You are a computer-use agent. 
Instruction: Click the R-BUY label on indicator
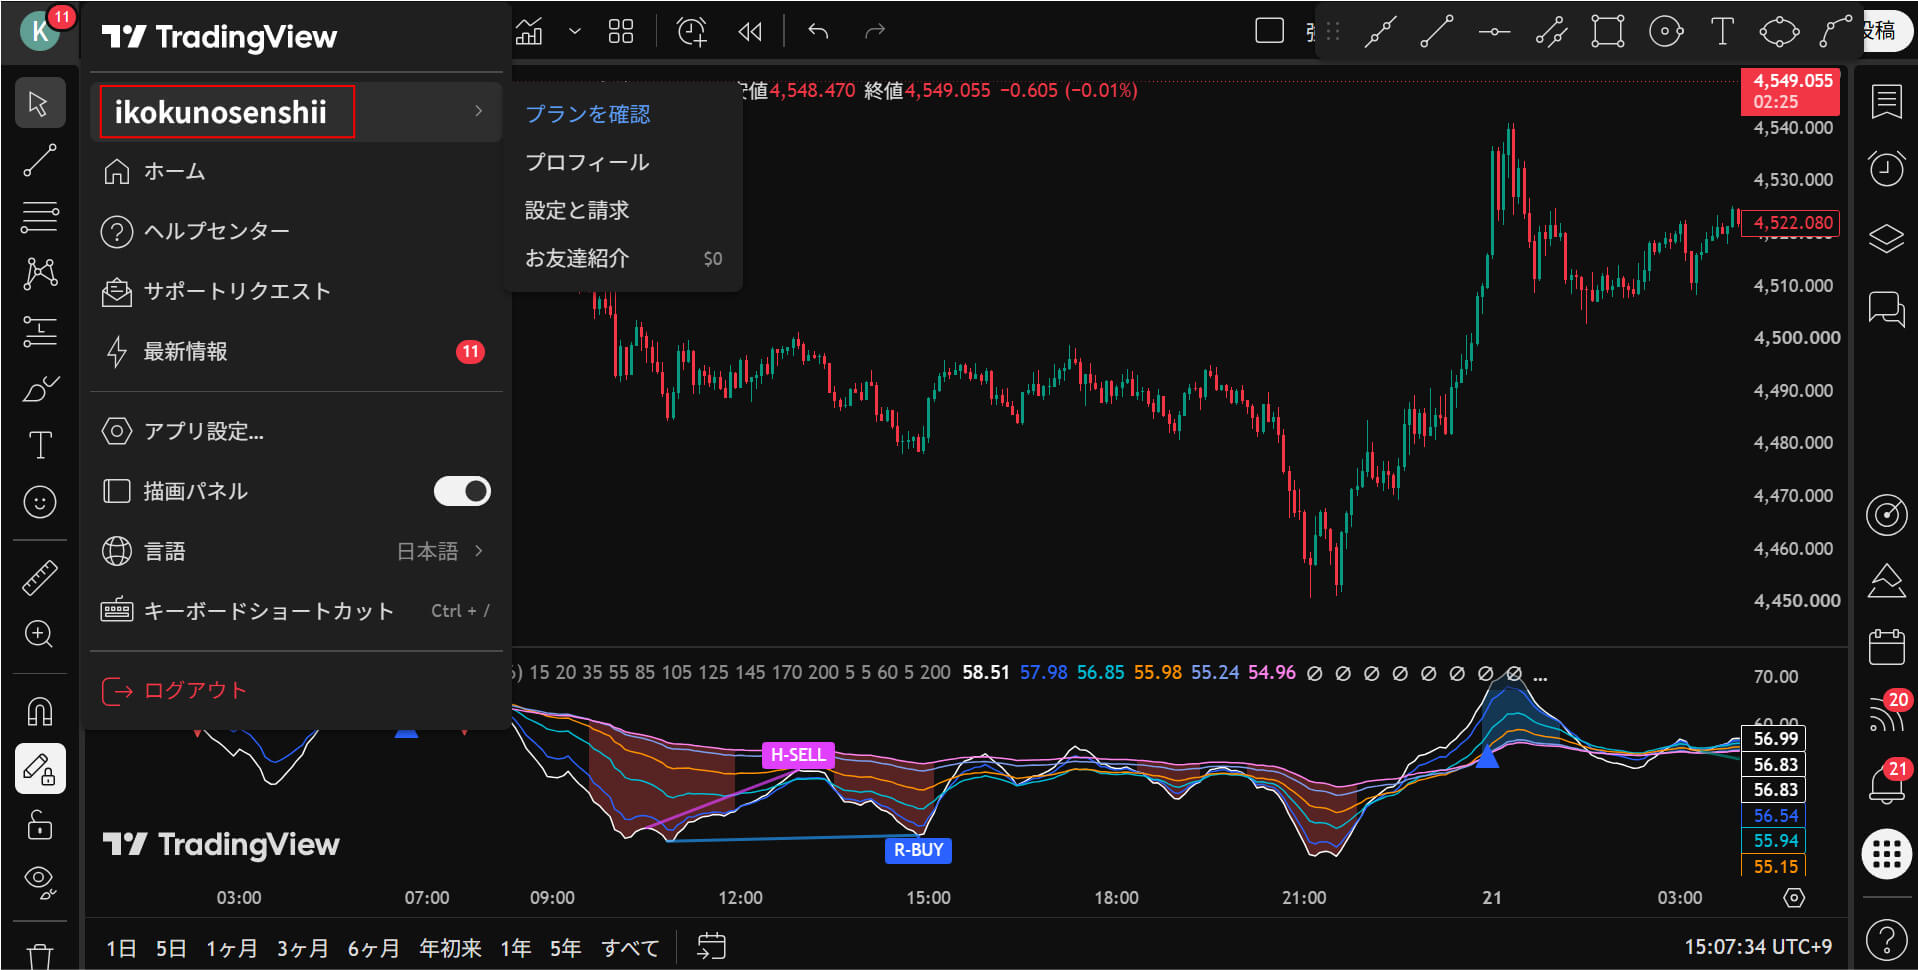click(x=918, y=850)
